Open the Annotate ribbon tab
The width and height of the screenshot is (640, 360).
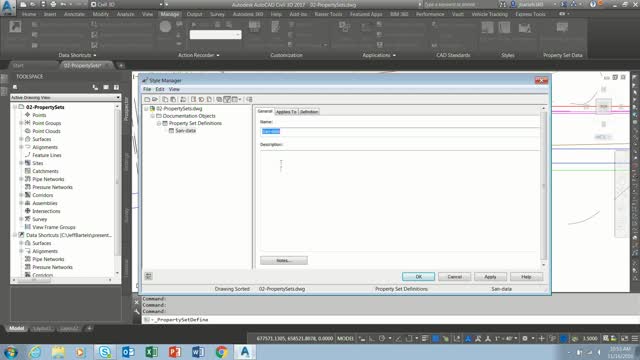tap(74, 14)
